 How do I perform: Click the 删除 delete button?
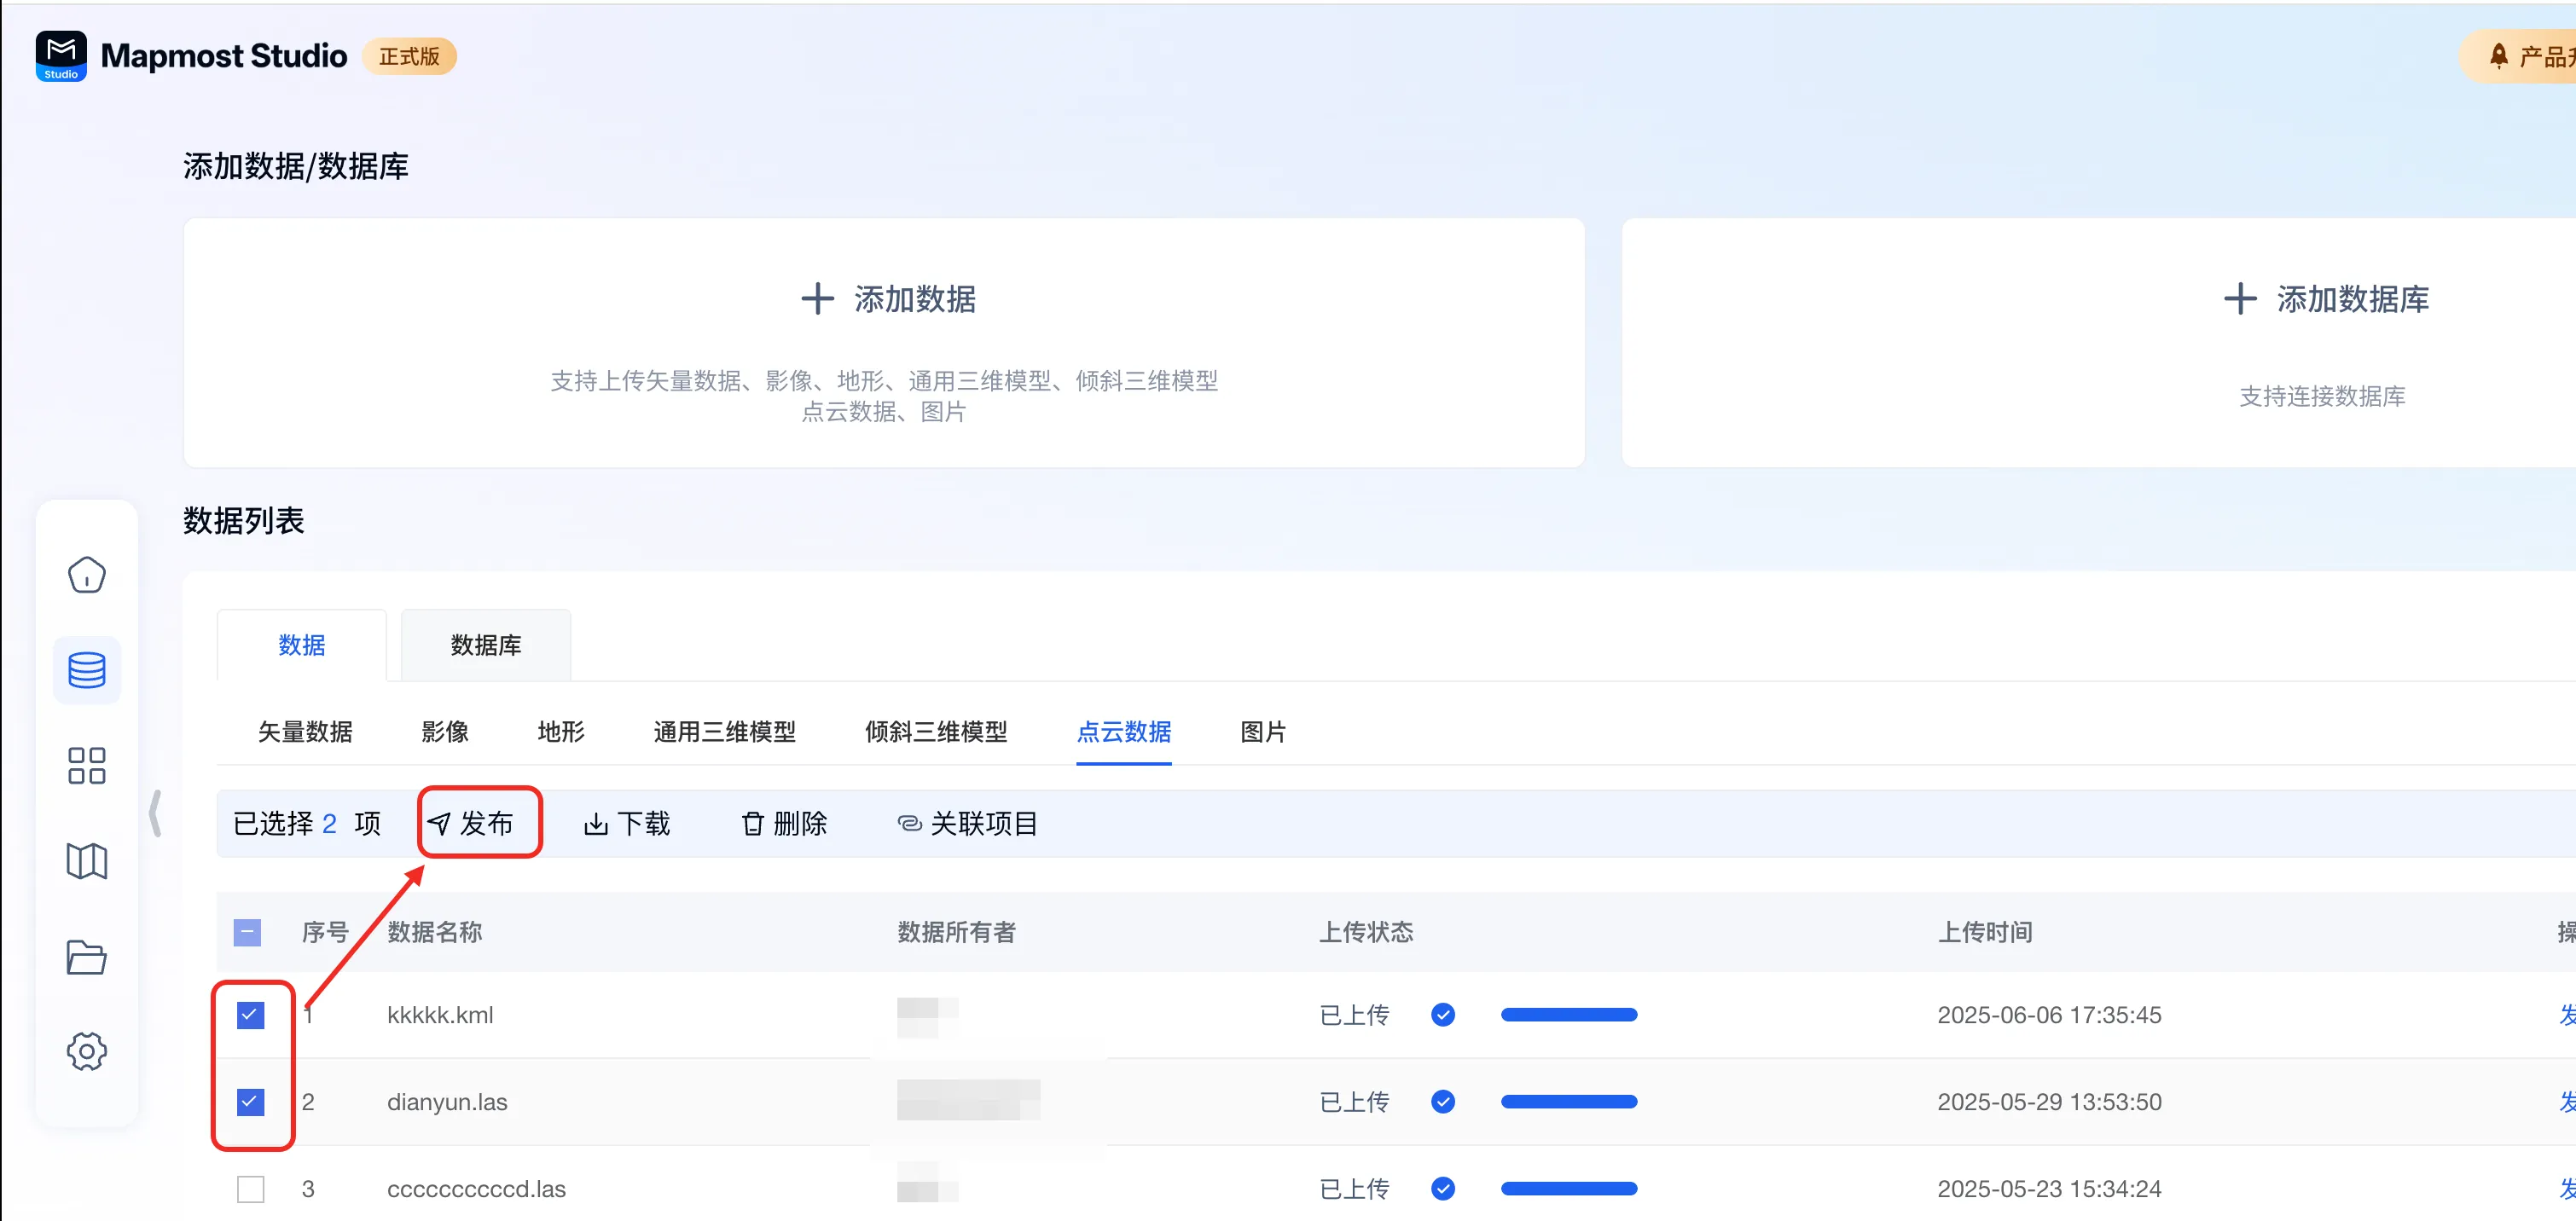tap(785, 823)
